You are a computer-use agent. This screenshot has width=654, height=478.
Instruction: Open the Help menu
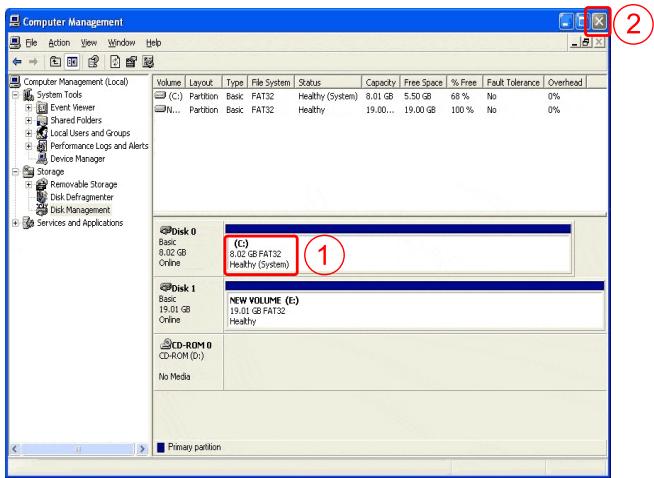[x=153, y=43]
